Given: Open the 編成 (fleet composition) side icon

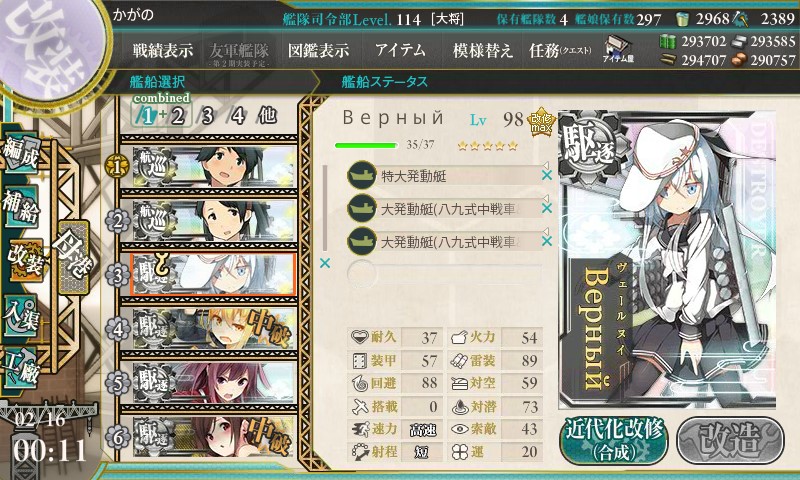Looking at the screenshot, I should point(21,154).
